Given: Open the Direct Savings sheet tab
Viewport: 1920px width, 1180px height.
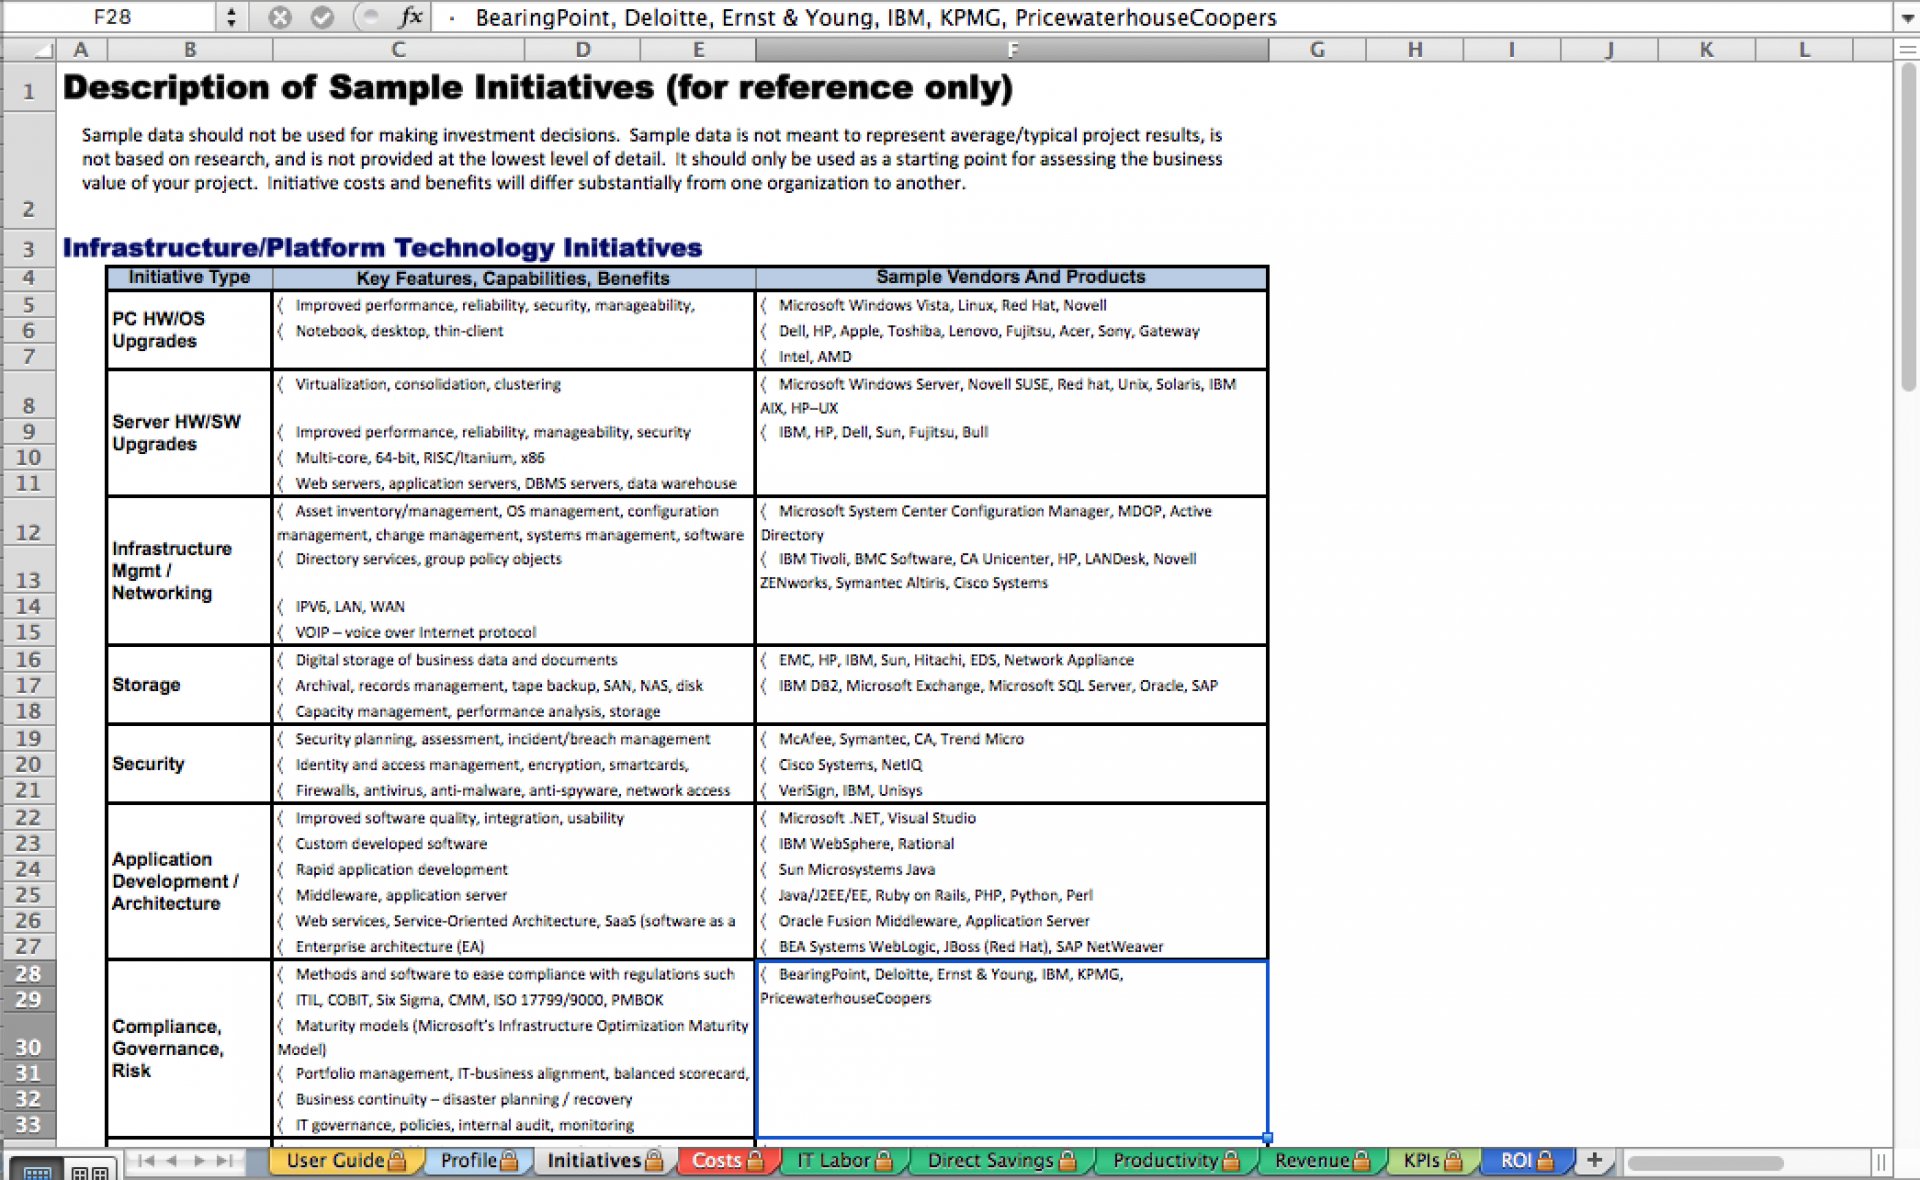Looking at the screenshot, I should tap(1001, 1160).
